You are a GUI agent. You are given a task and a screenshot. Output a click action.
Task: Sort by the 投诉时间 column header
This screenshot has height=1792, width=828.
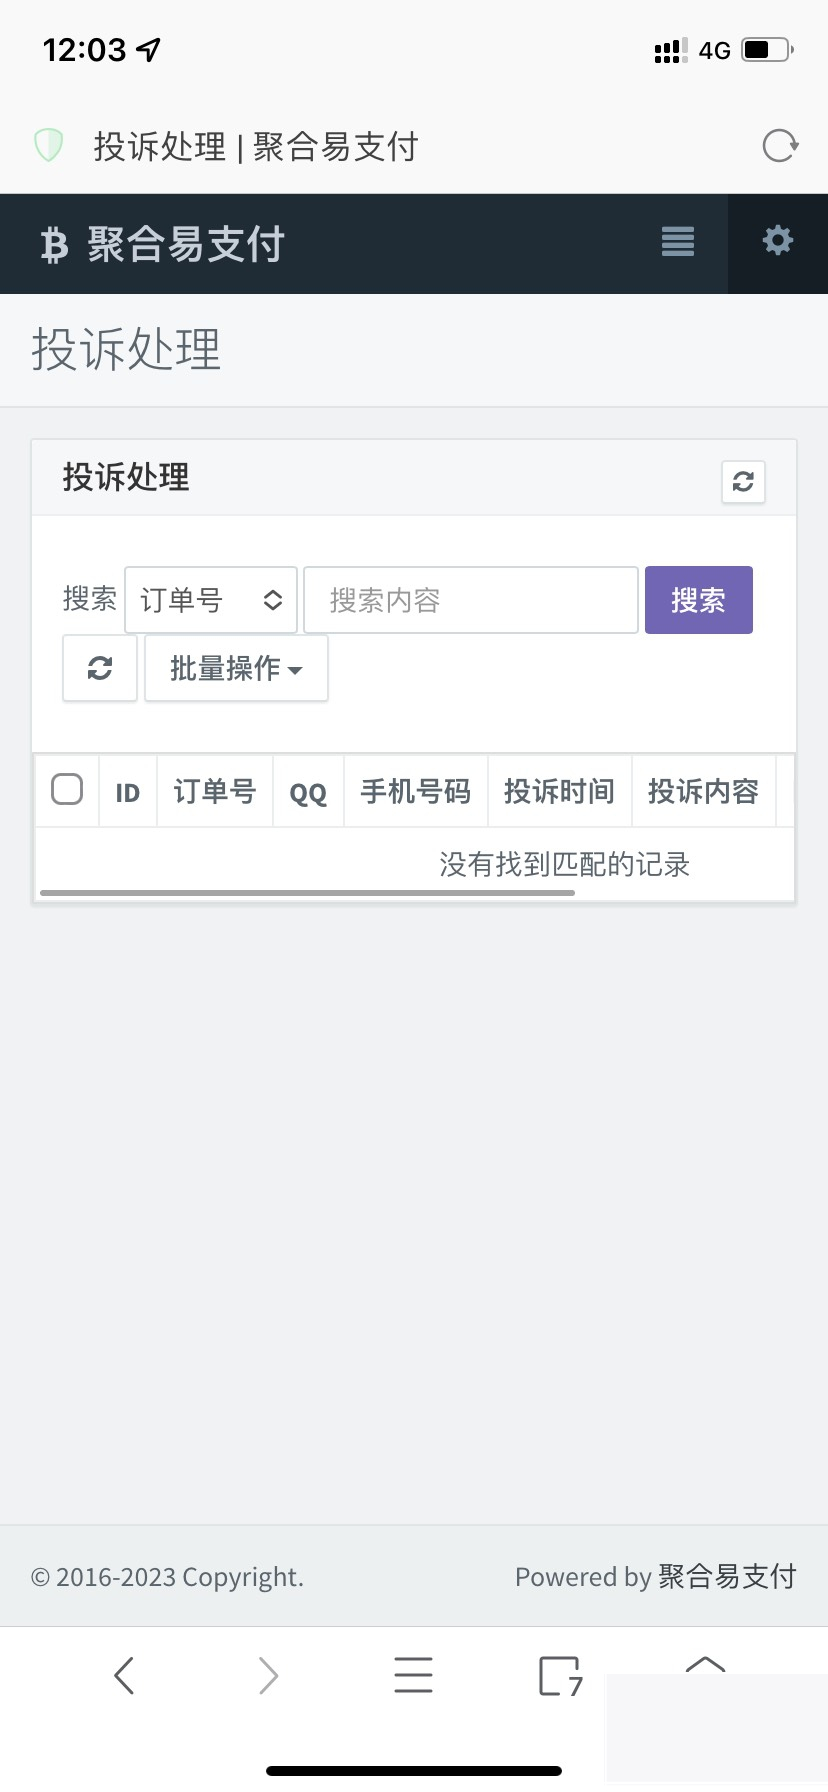[559, 792]
